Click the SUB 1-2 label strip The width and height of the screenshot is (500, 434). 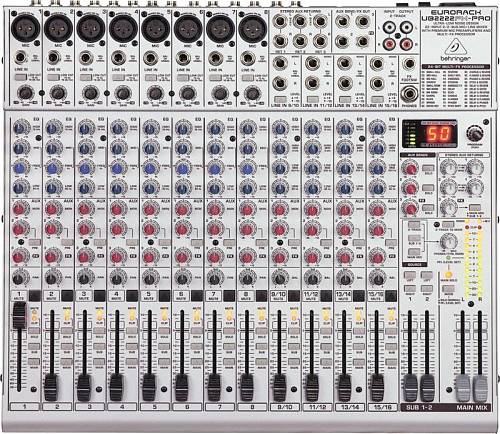tap(419, 407)
